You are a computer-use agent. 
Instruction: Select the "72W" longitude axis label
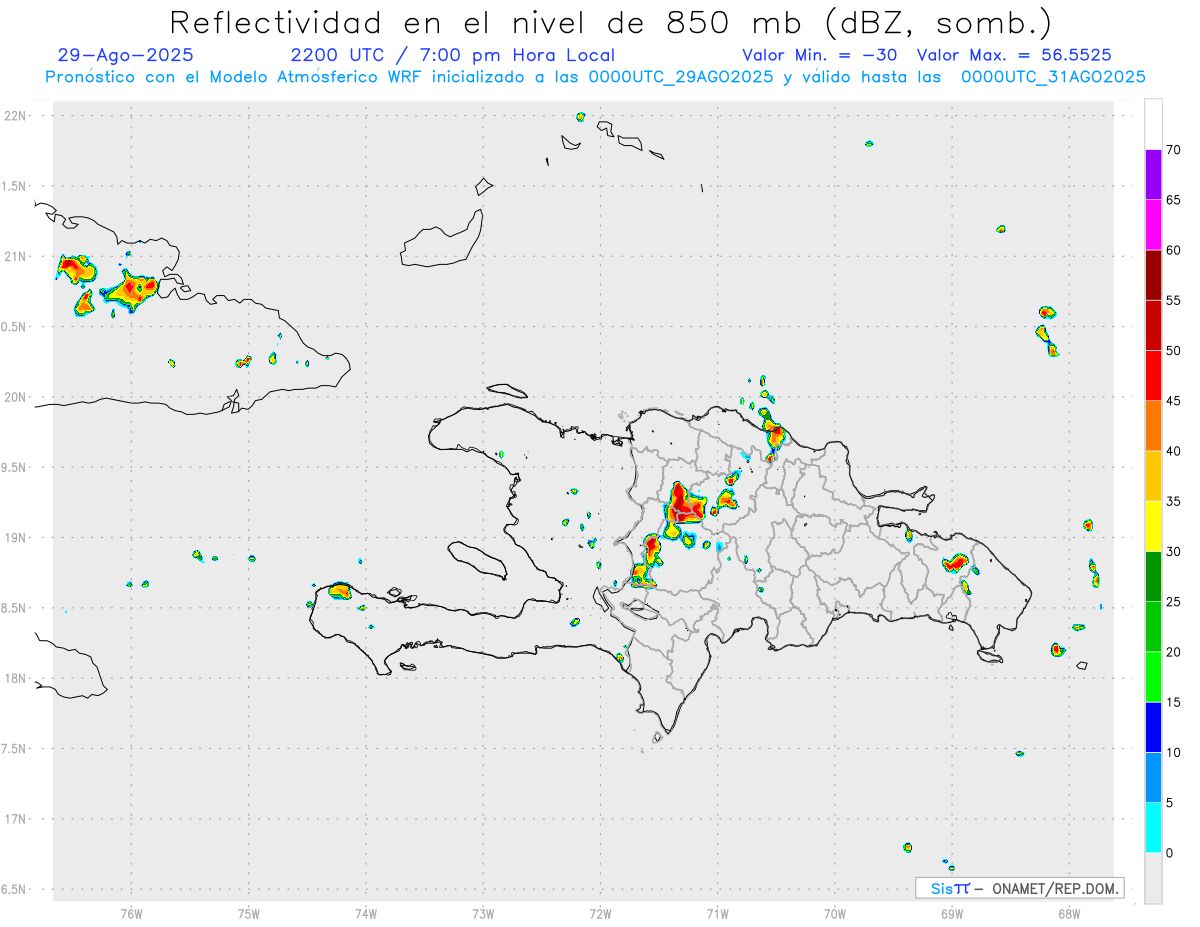pos(600,913)
